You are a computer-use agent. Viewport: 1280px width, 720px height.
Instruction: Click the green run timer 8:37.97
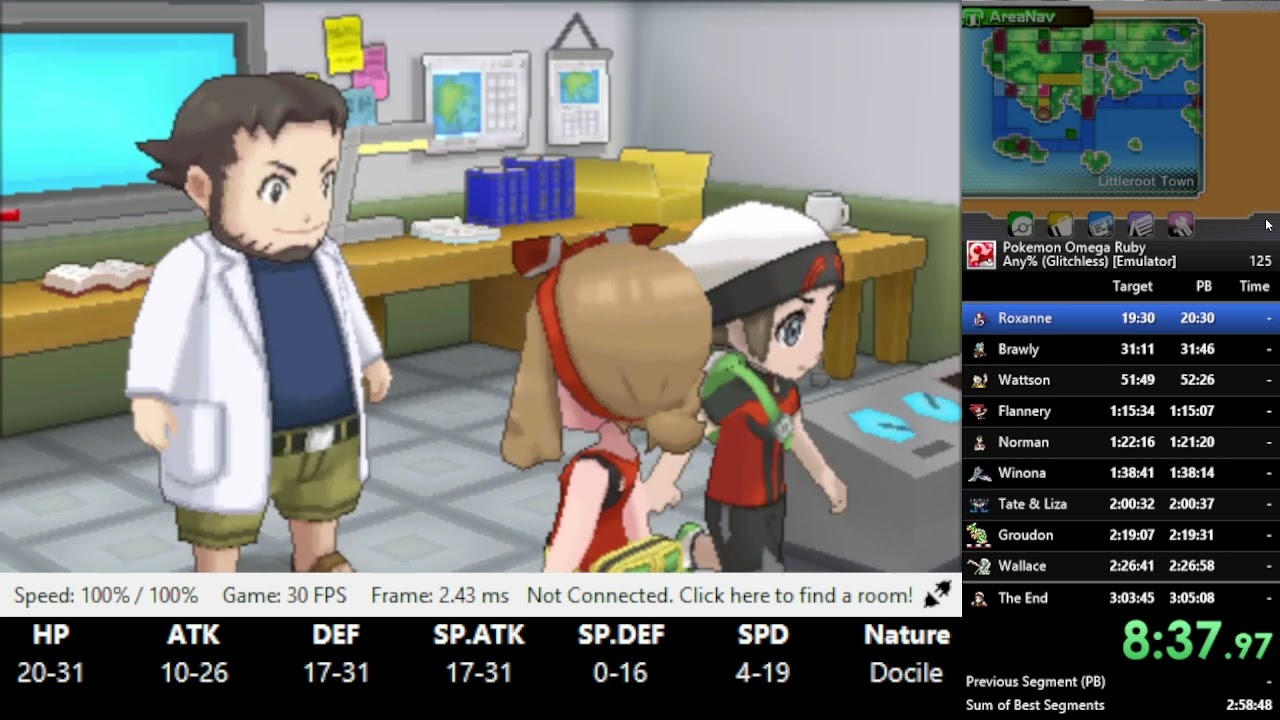coord(1197,641)
